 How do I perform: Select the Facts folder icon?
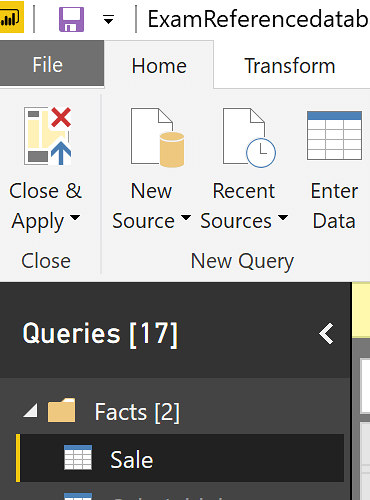(x=61, y=410)
